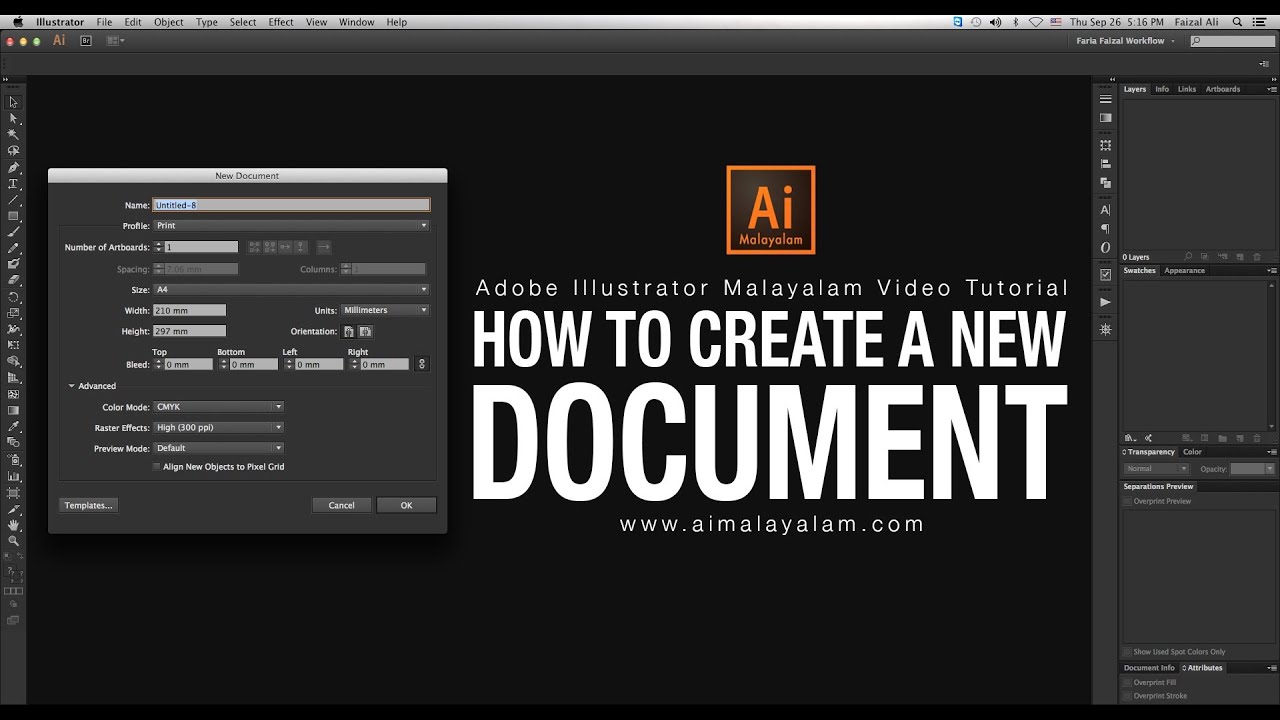Click the Top bleed stepper arrows

tap(158, 365)
